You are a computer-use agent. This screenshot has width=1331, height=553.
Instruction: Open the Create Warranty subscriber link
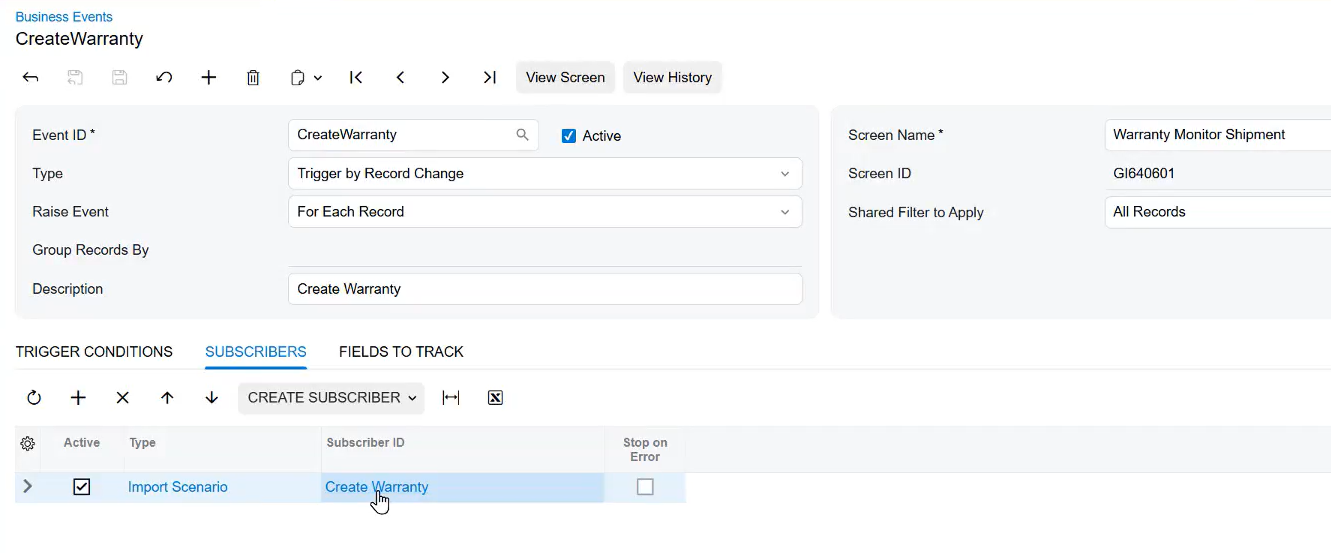coord(376,487)
